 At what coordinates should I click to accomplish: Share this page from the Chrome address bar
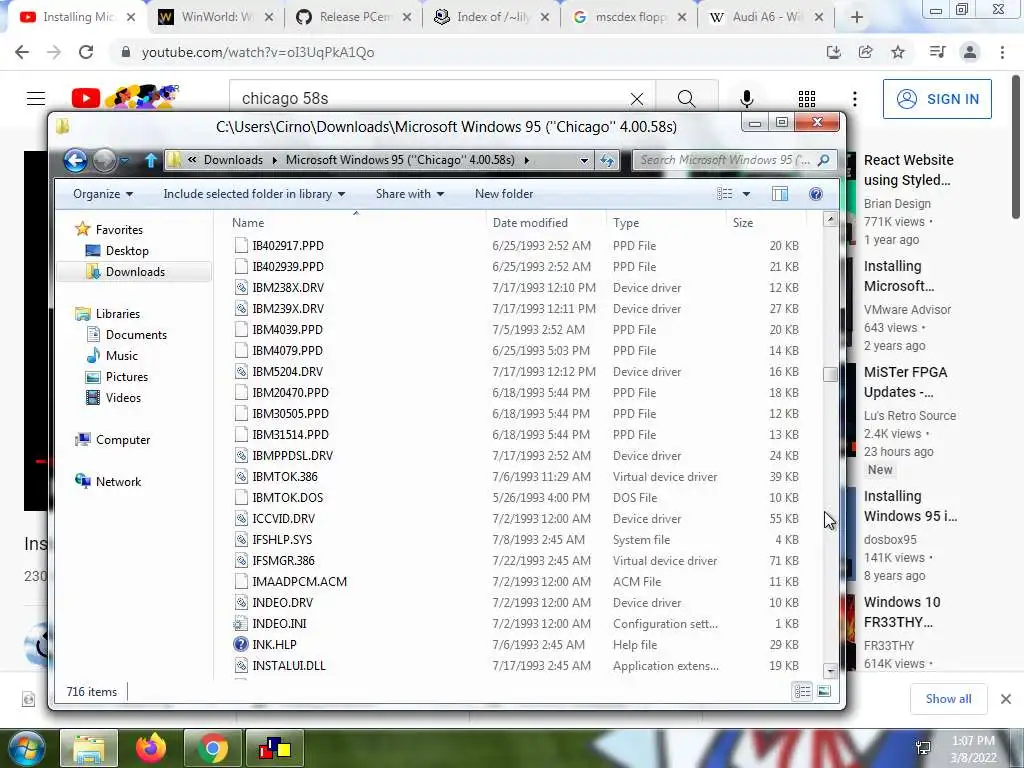[x=866, y=52]
